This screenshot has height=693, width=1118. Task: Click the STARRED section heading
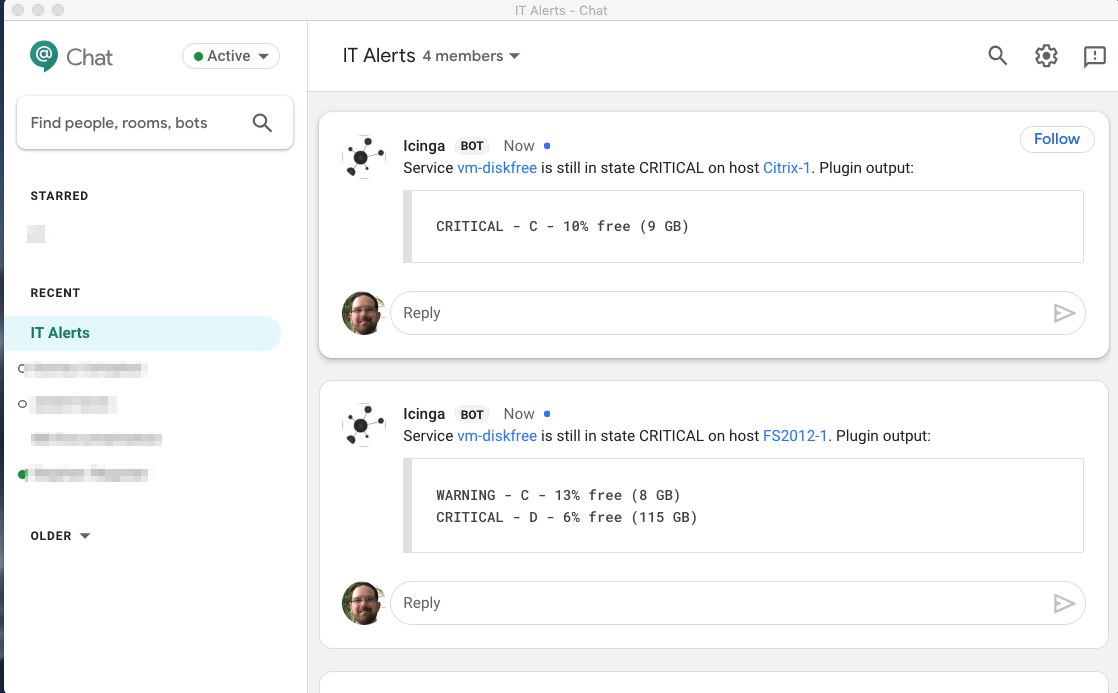point(59,195)
